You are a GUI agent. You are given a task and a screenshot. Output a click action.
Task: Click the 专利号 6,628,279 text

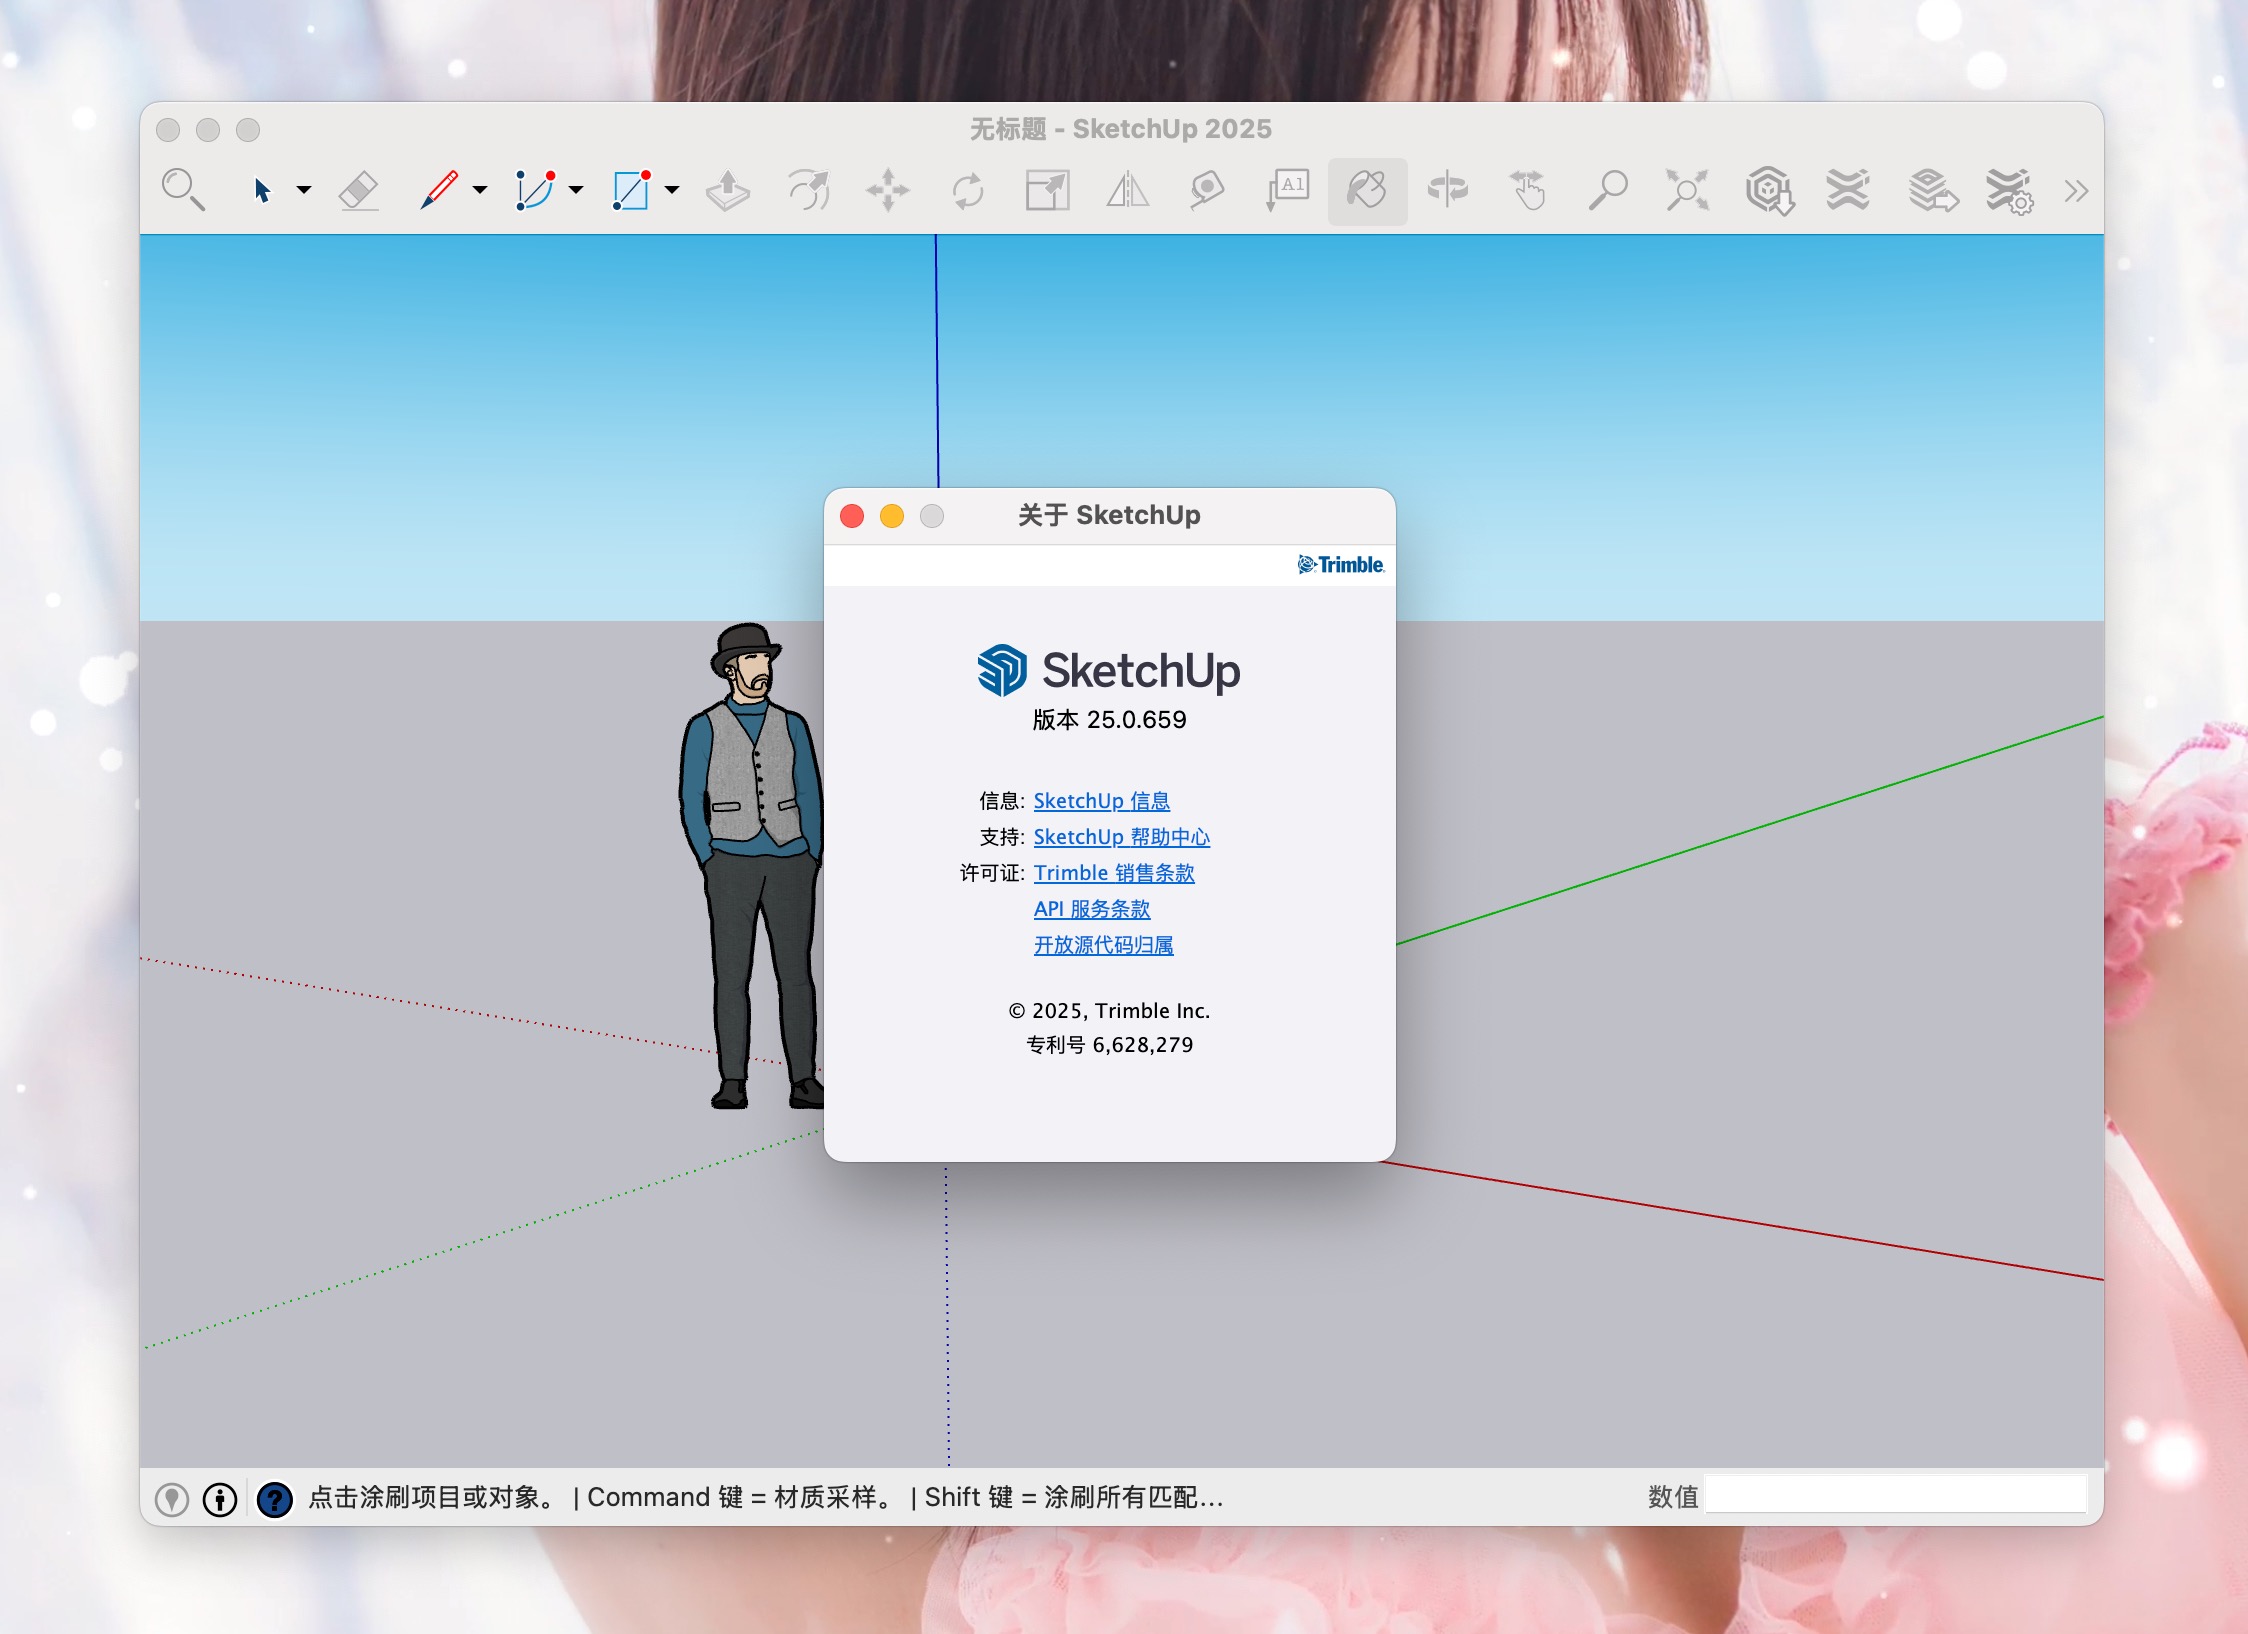pos(1109,1045)
